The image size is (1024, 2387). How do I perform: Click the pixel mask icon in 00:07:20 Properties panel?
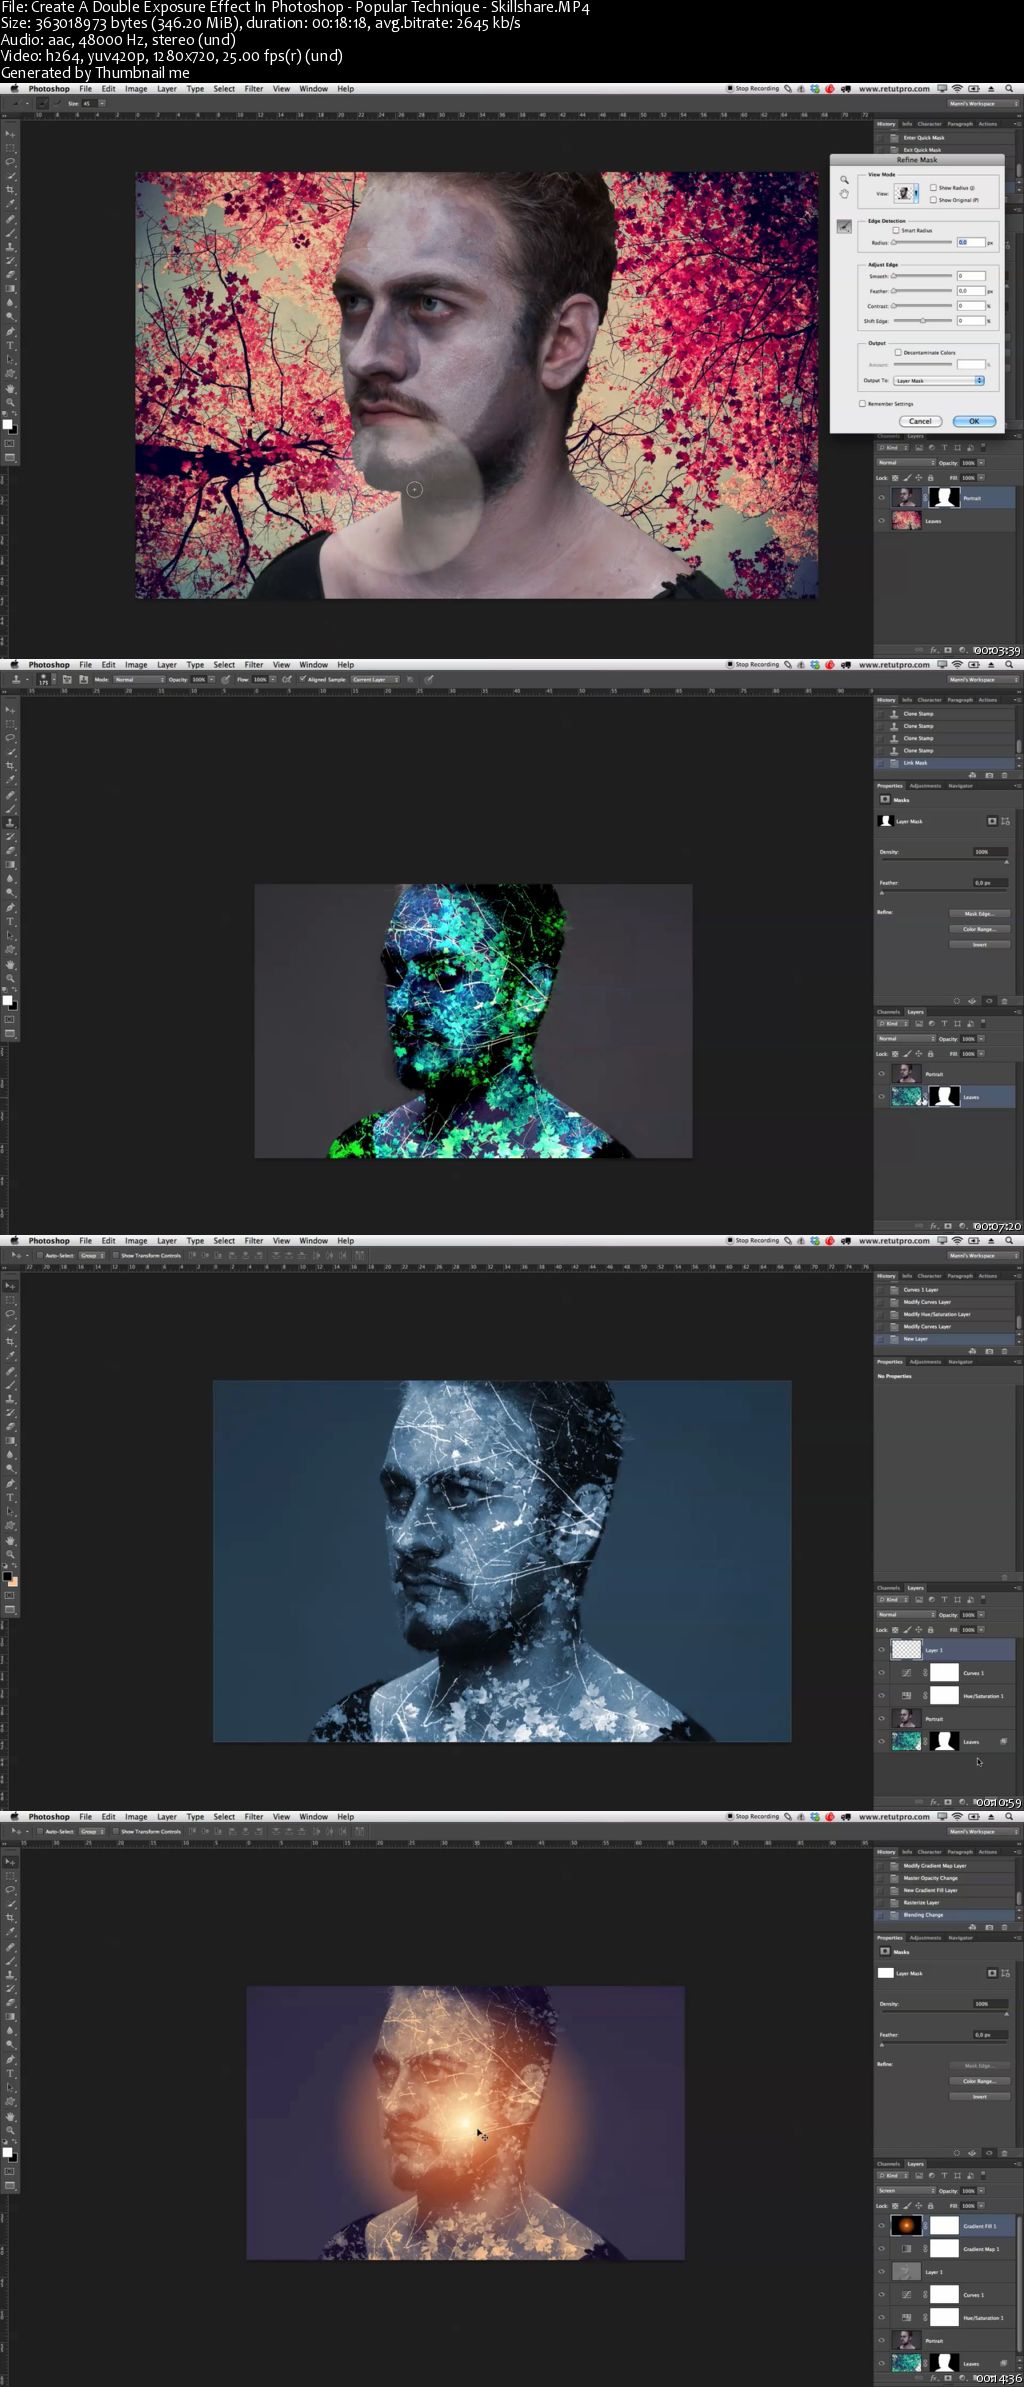point(992,821)
